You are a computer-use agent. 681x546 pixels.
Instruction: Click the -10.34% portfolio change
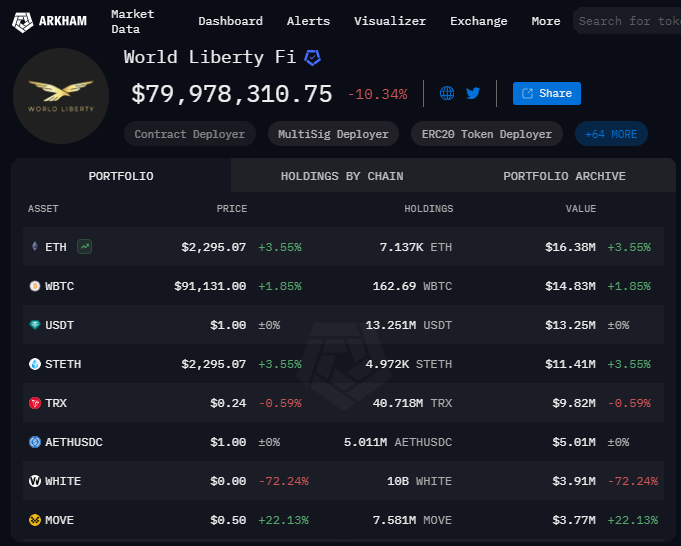[377, 94]
